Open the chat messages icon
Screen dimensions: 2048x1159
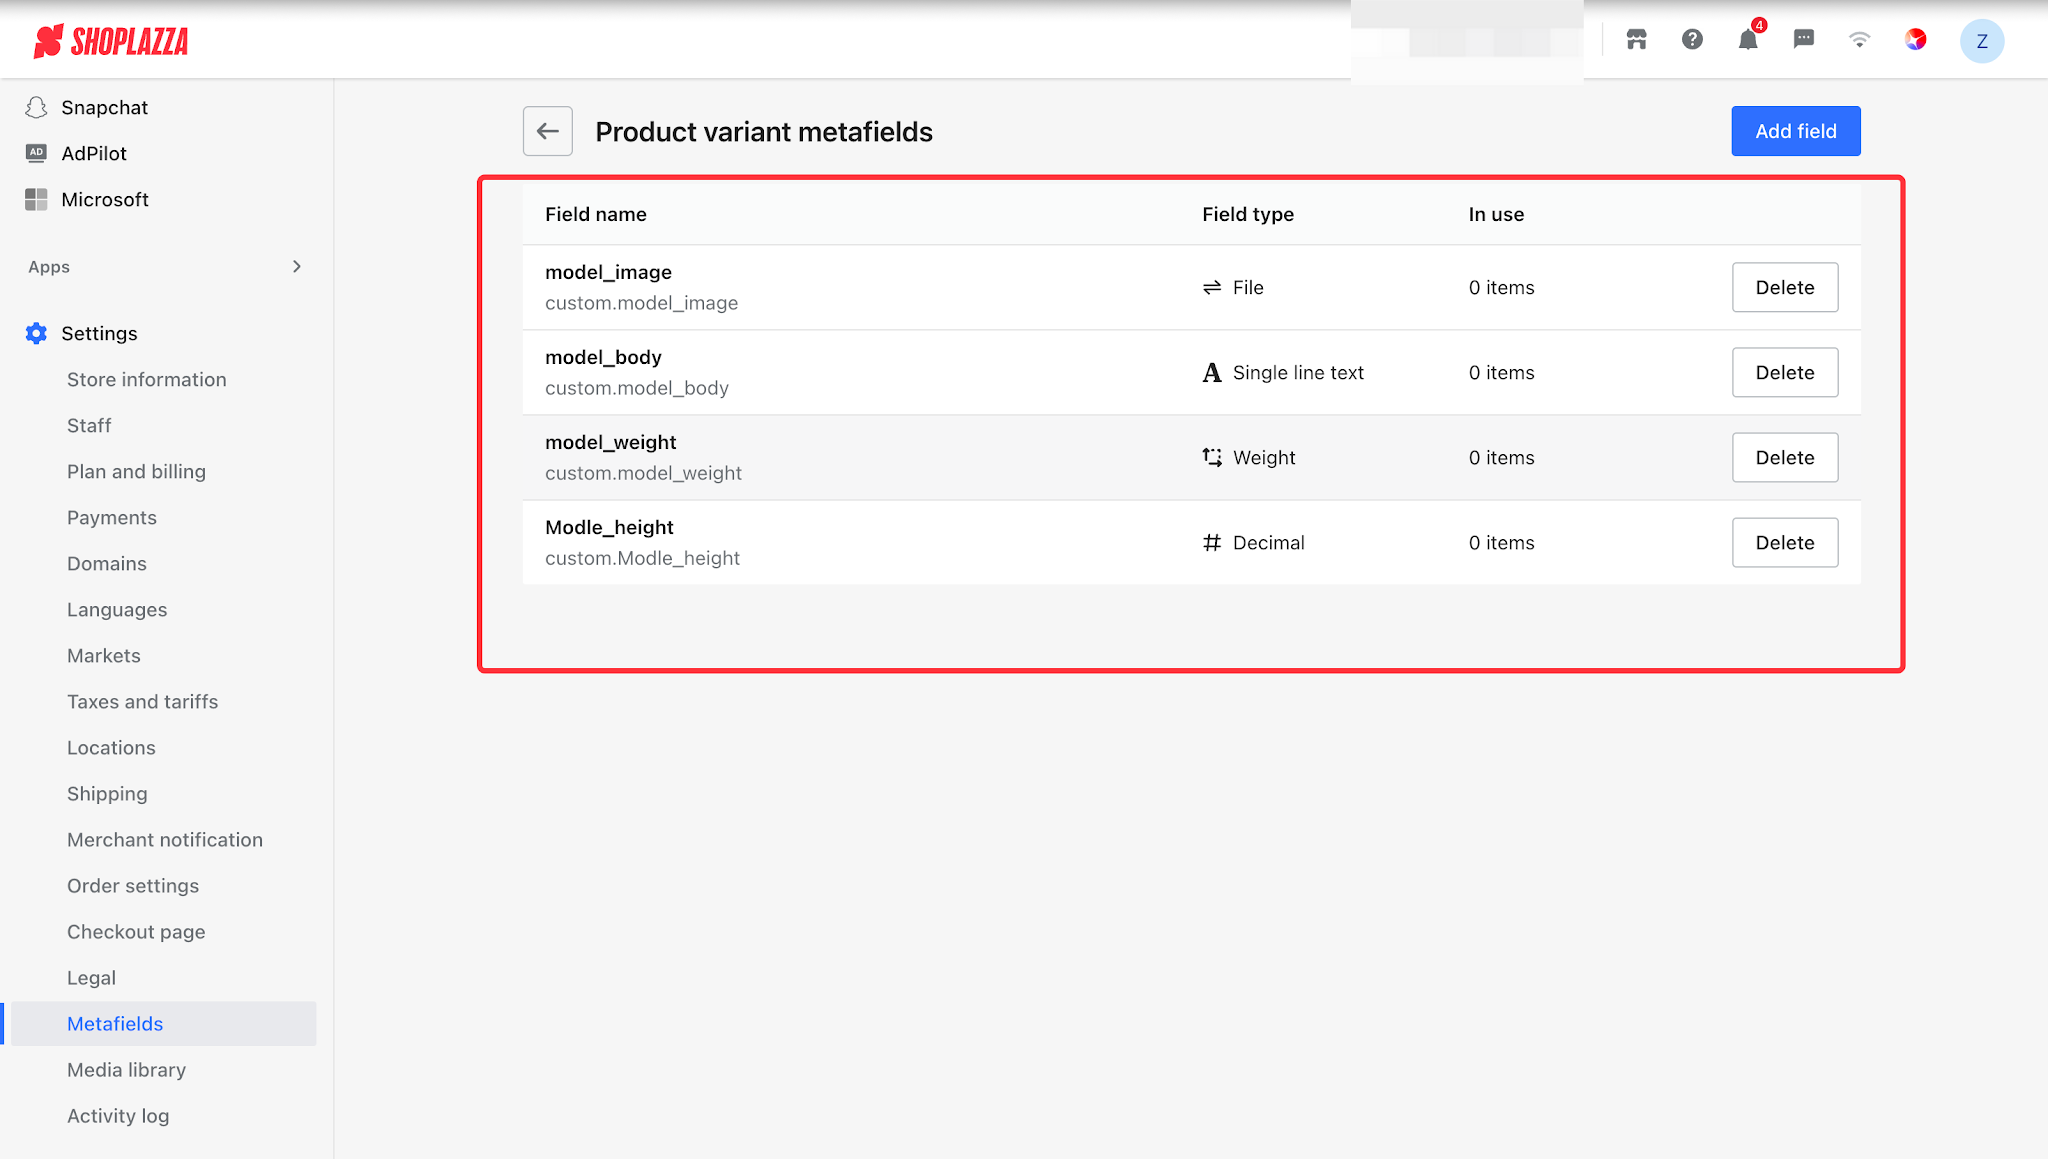(1804, 40)
